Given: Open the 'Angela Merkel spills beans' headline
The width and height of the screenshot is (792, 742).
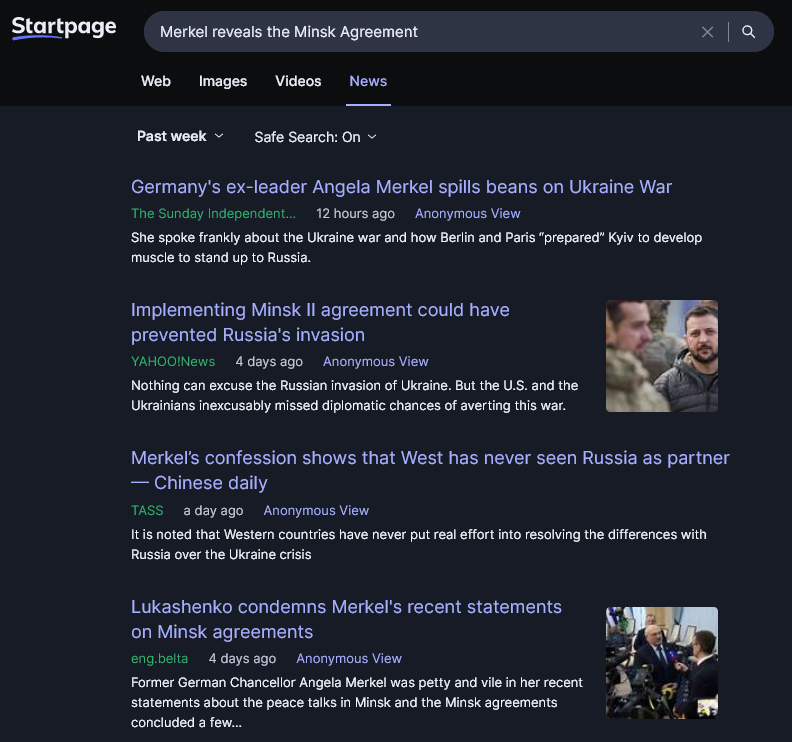Looking at the screenshot, I should (x=401, y=187).
